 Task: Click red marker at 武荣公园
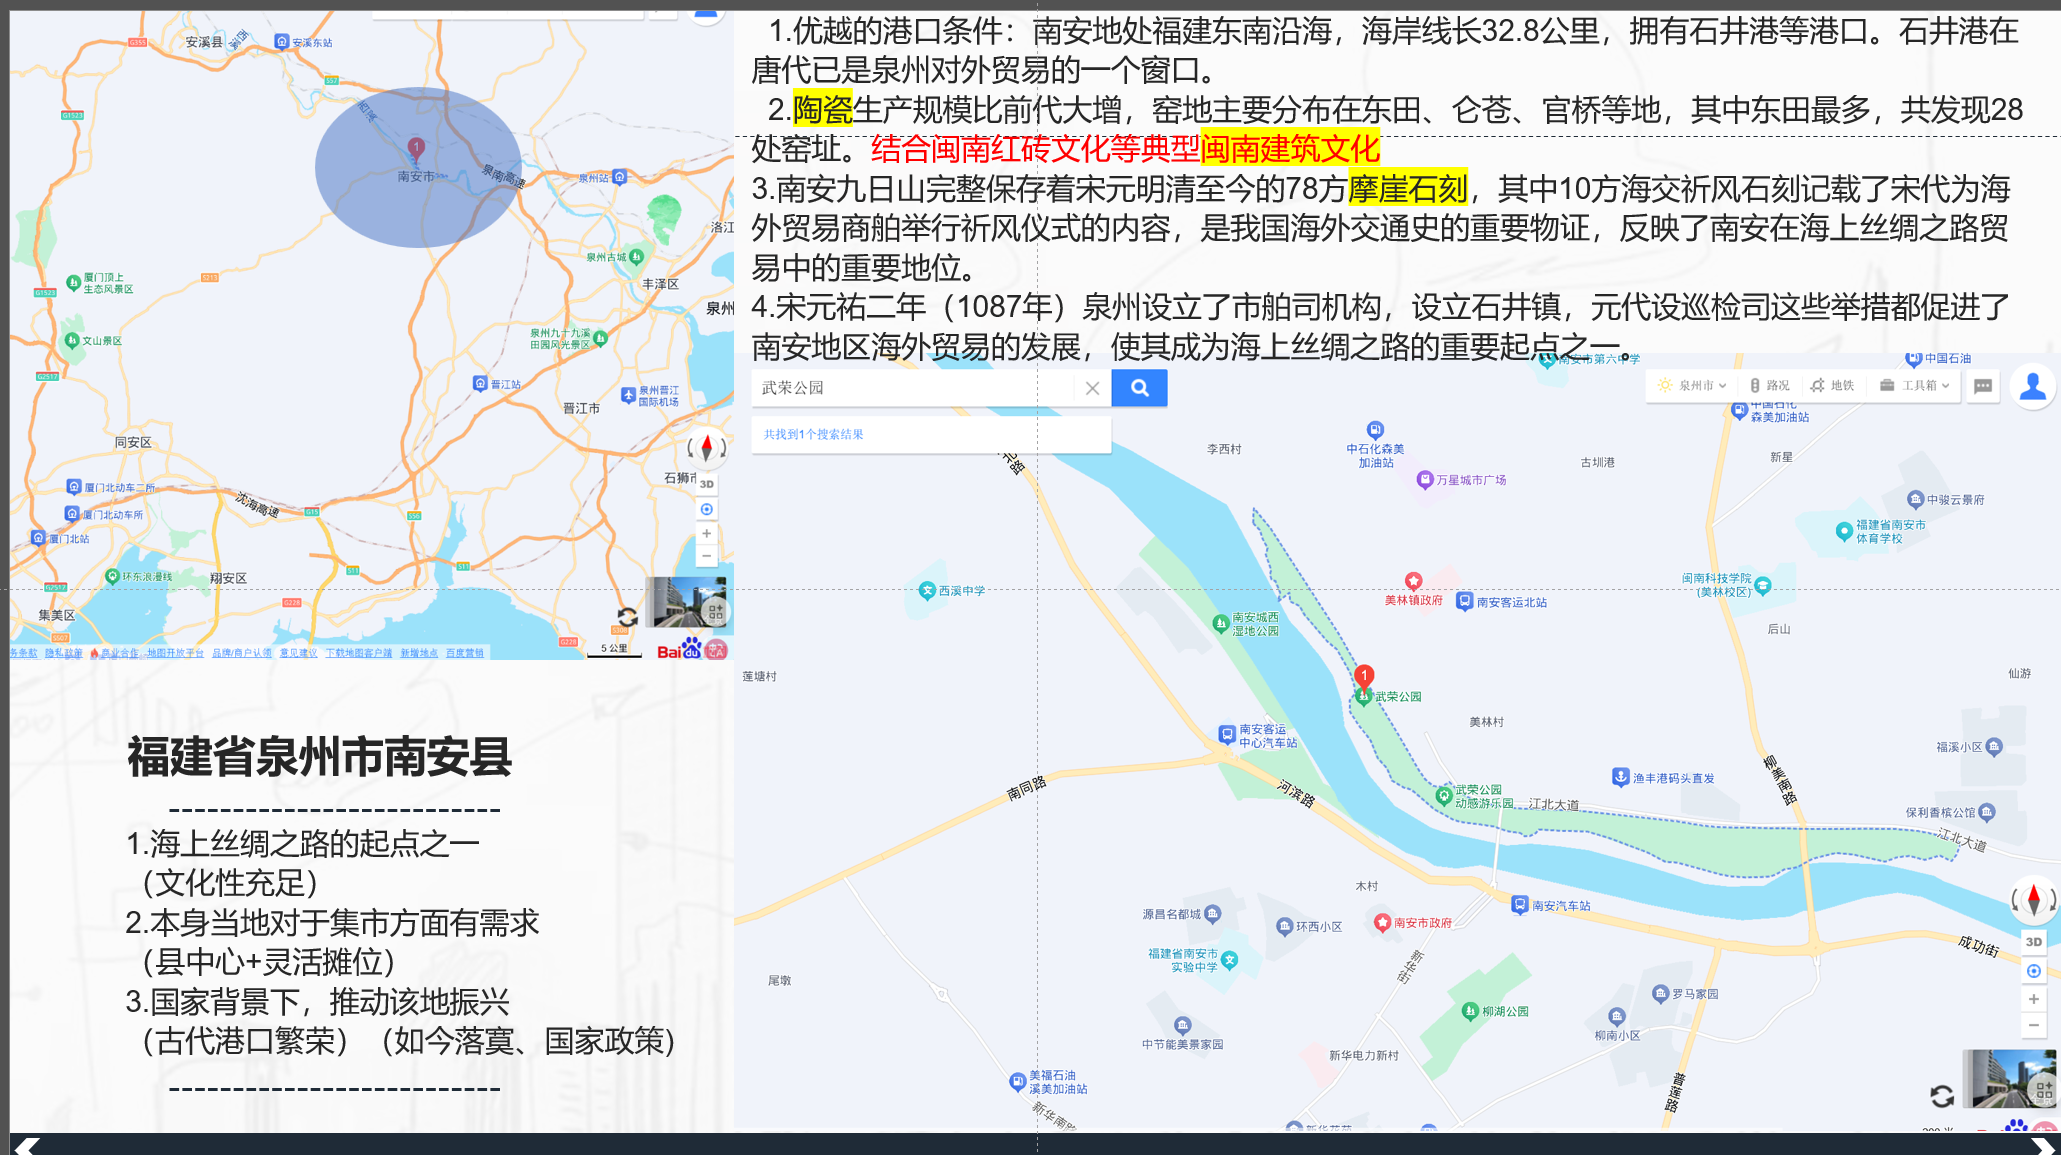1364,677
